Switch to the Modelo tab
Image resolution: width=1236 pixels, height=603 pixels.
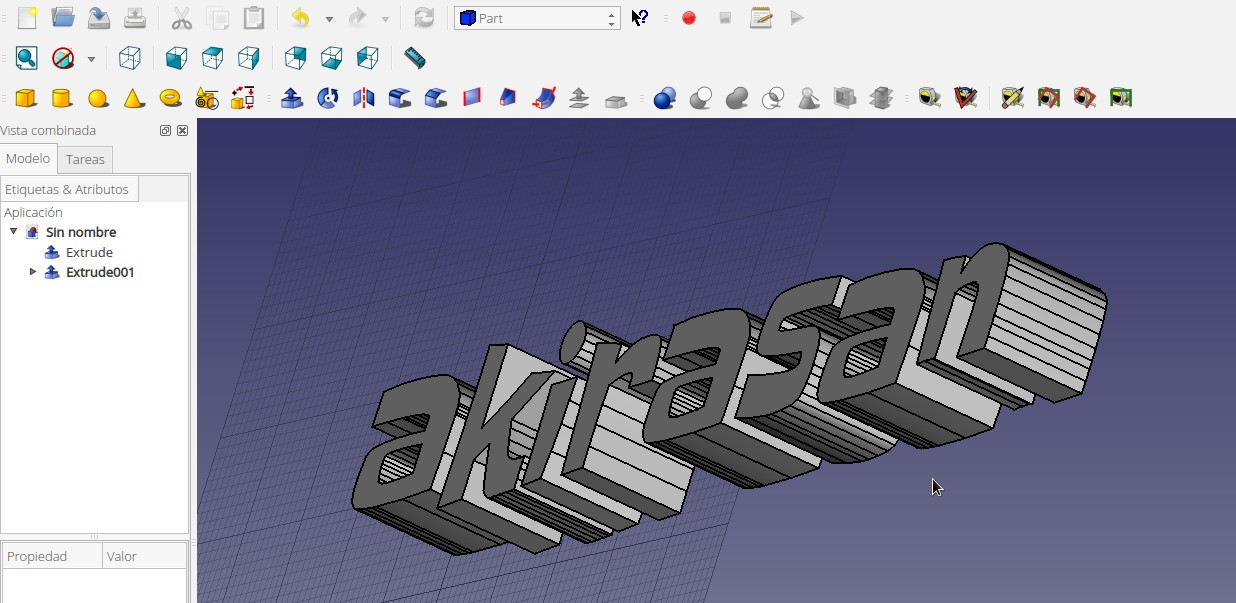tap(28, 158)
